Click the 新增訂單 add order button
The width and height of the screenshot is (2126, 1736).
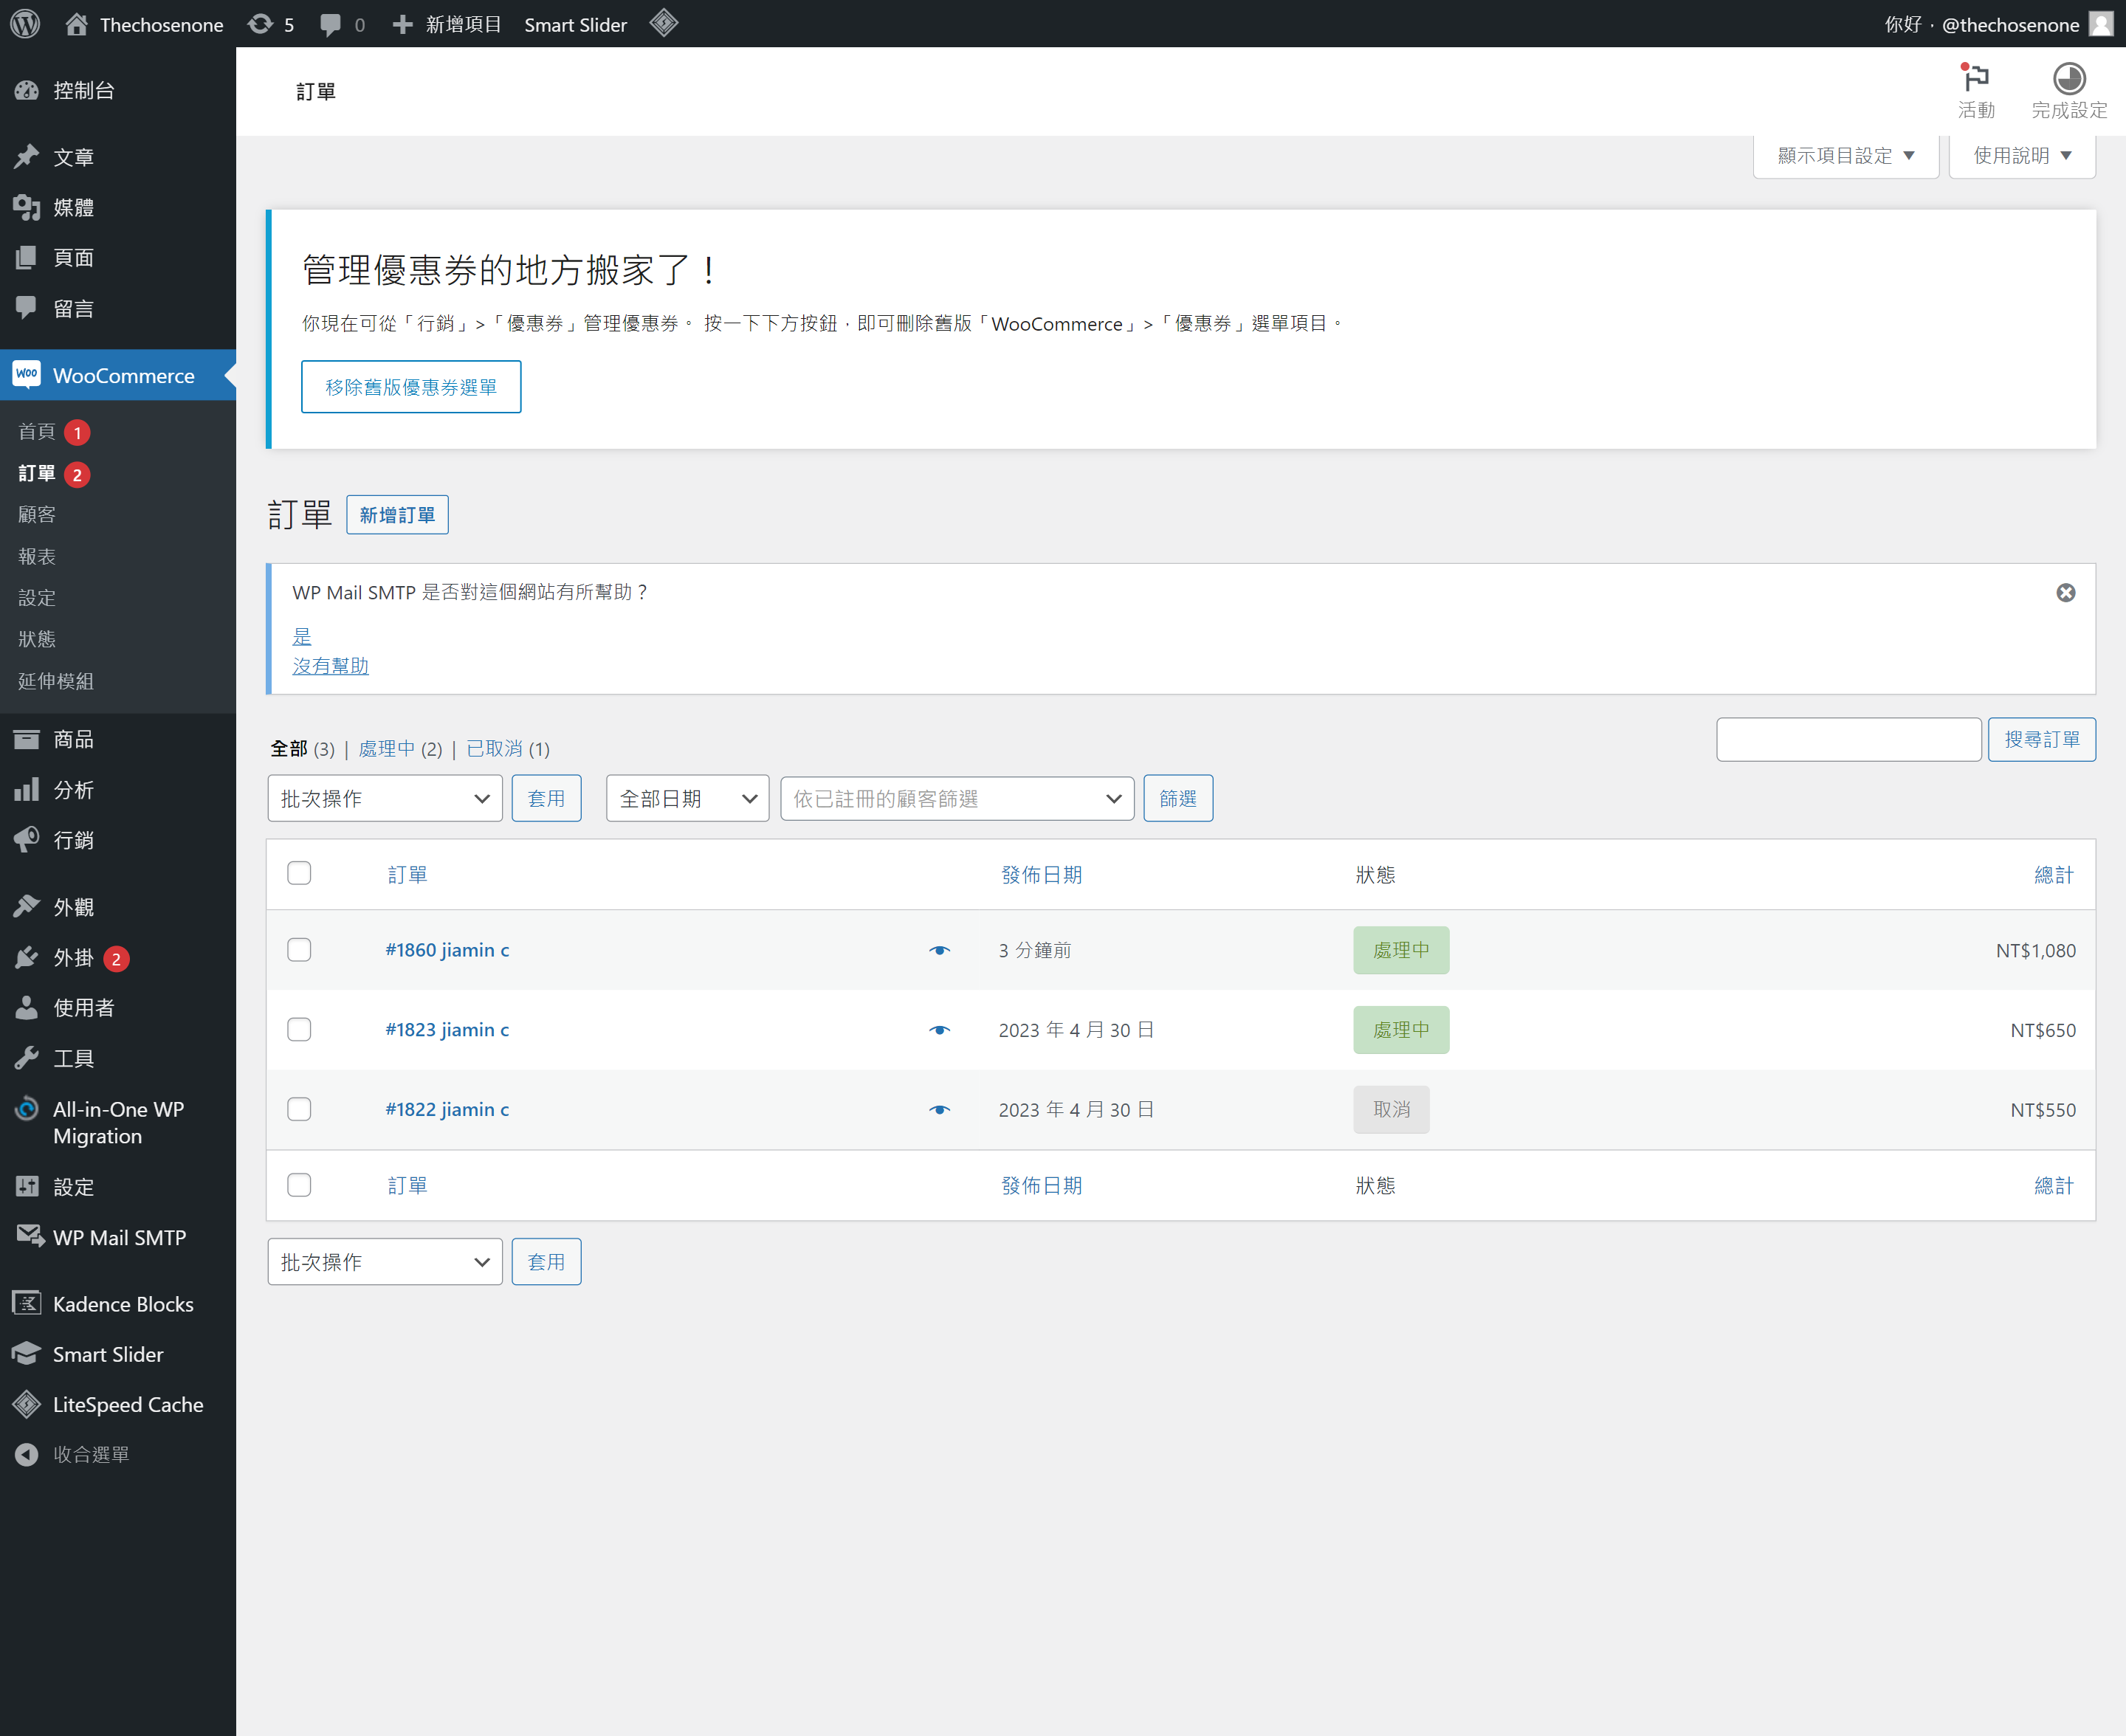click(397, 515)
